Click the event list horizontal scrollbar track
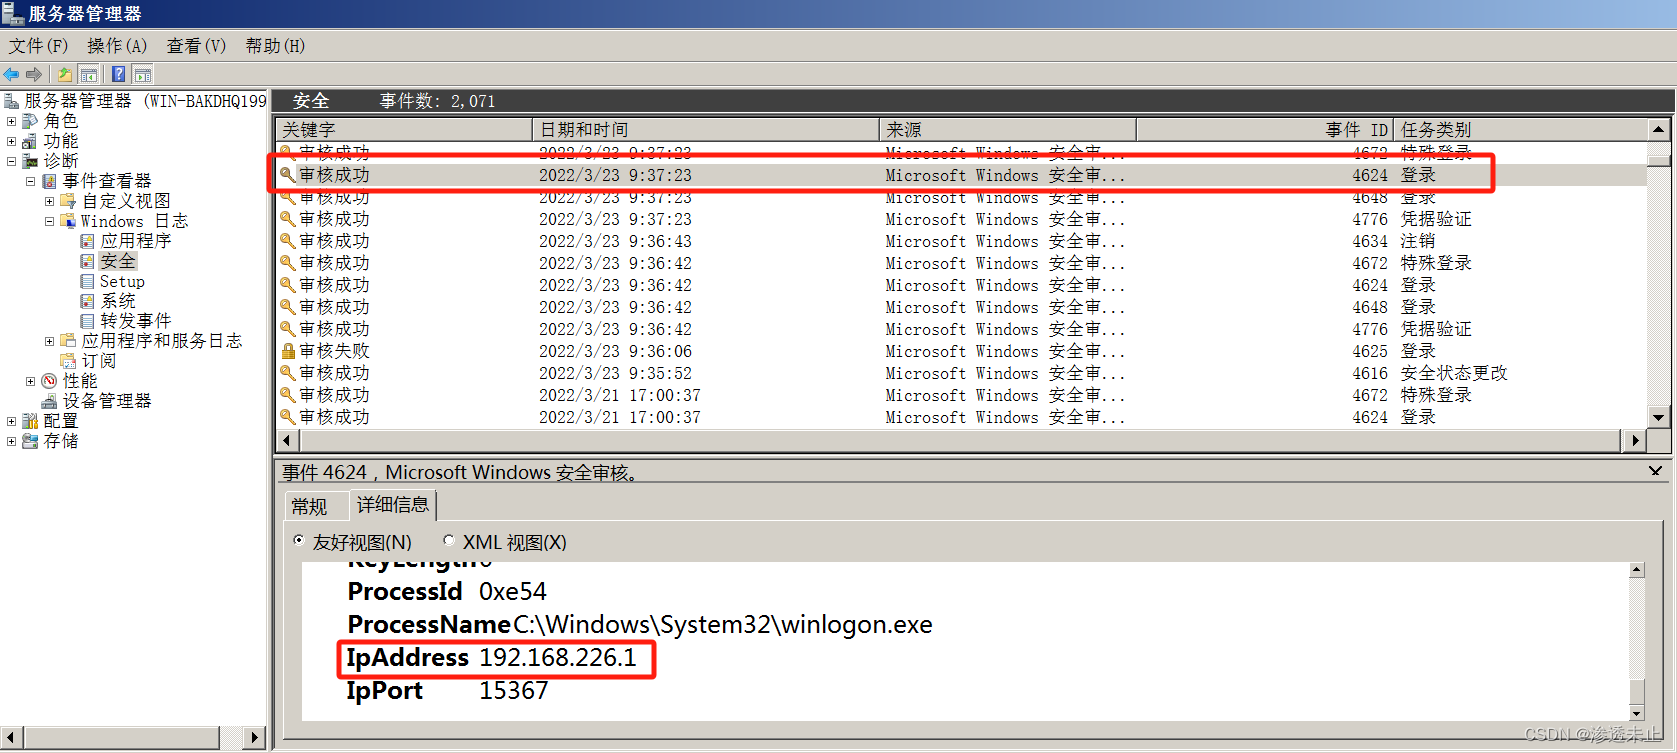The height and width of the screenshot is (753, 1677). (959, 440)
